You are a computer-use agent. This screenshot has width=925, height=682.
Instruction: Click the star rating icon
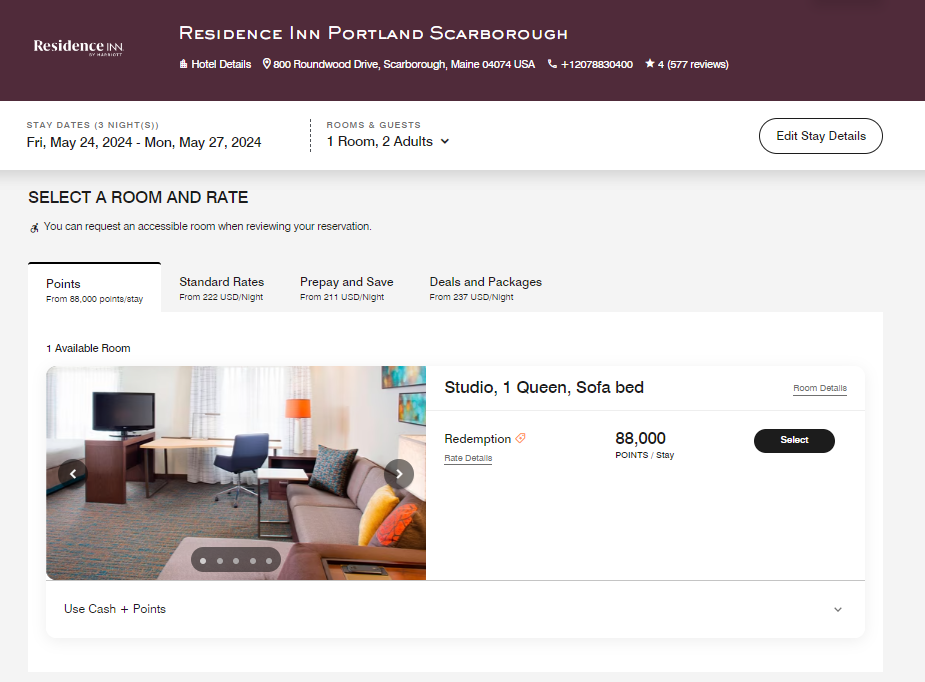650,64
